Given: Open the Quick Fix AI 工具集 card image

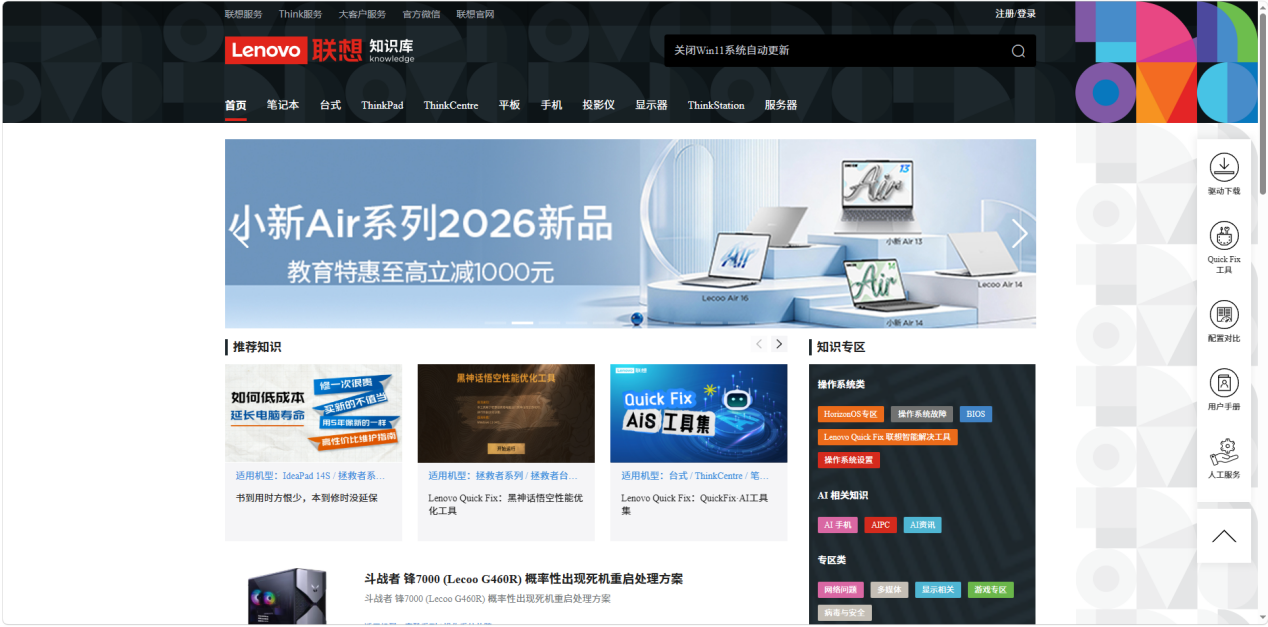Looking at the screenshot, I should (699, 413).
